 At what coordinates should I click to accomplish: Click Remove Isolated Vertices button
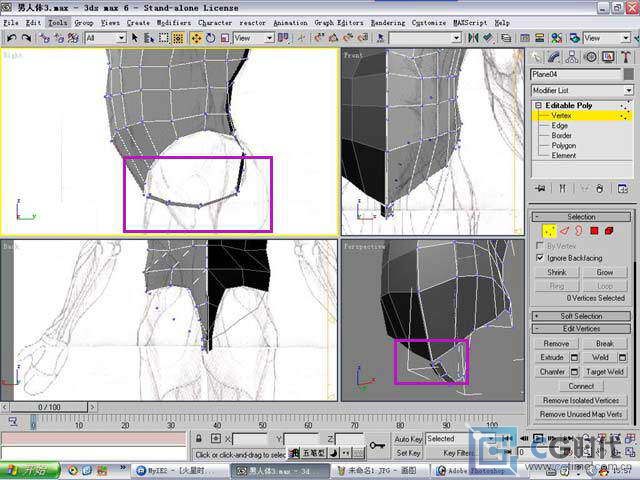point(581,401)
